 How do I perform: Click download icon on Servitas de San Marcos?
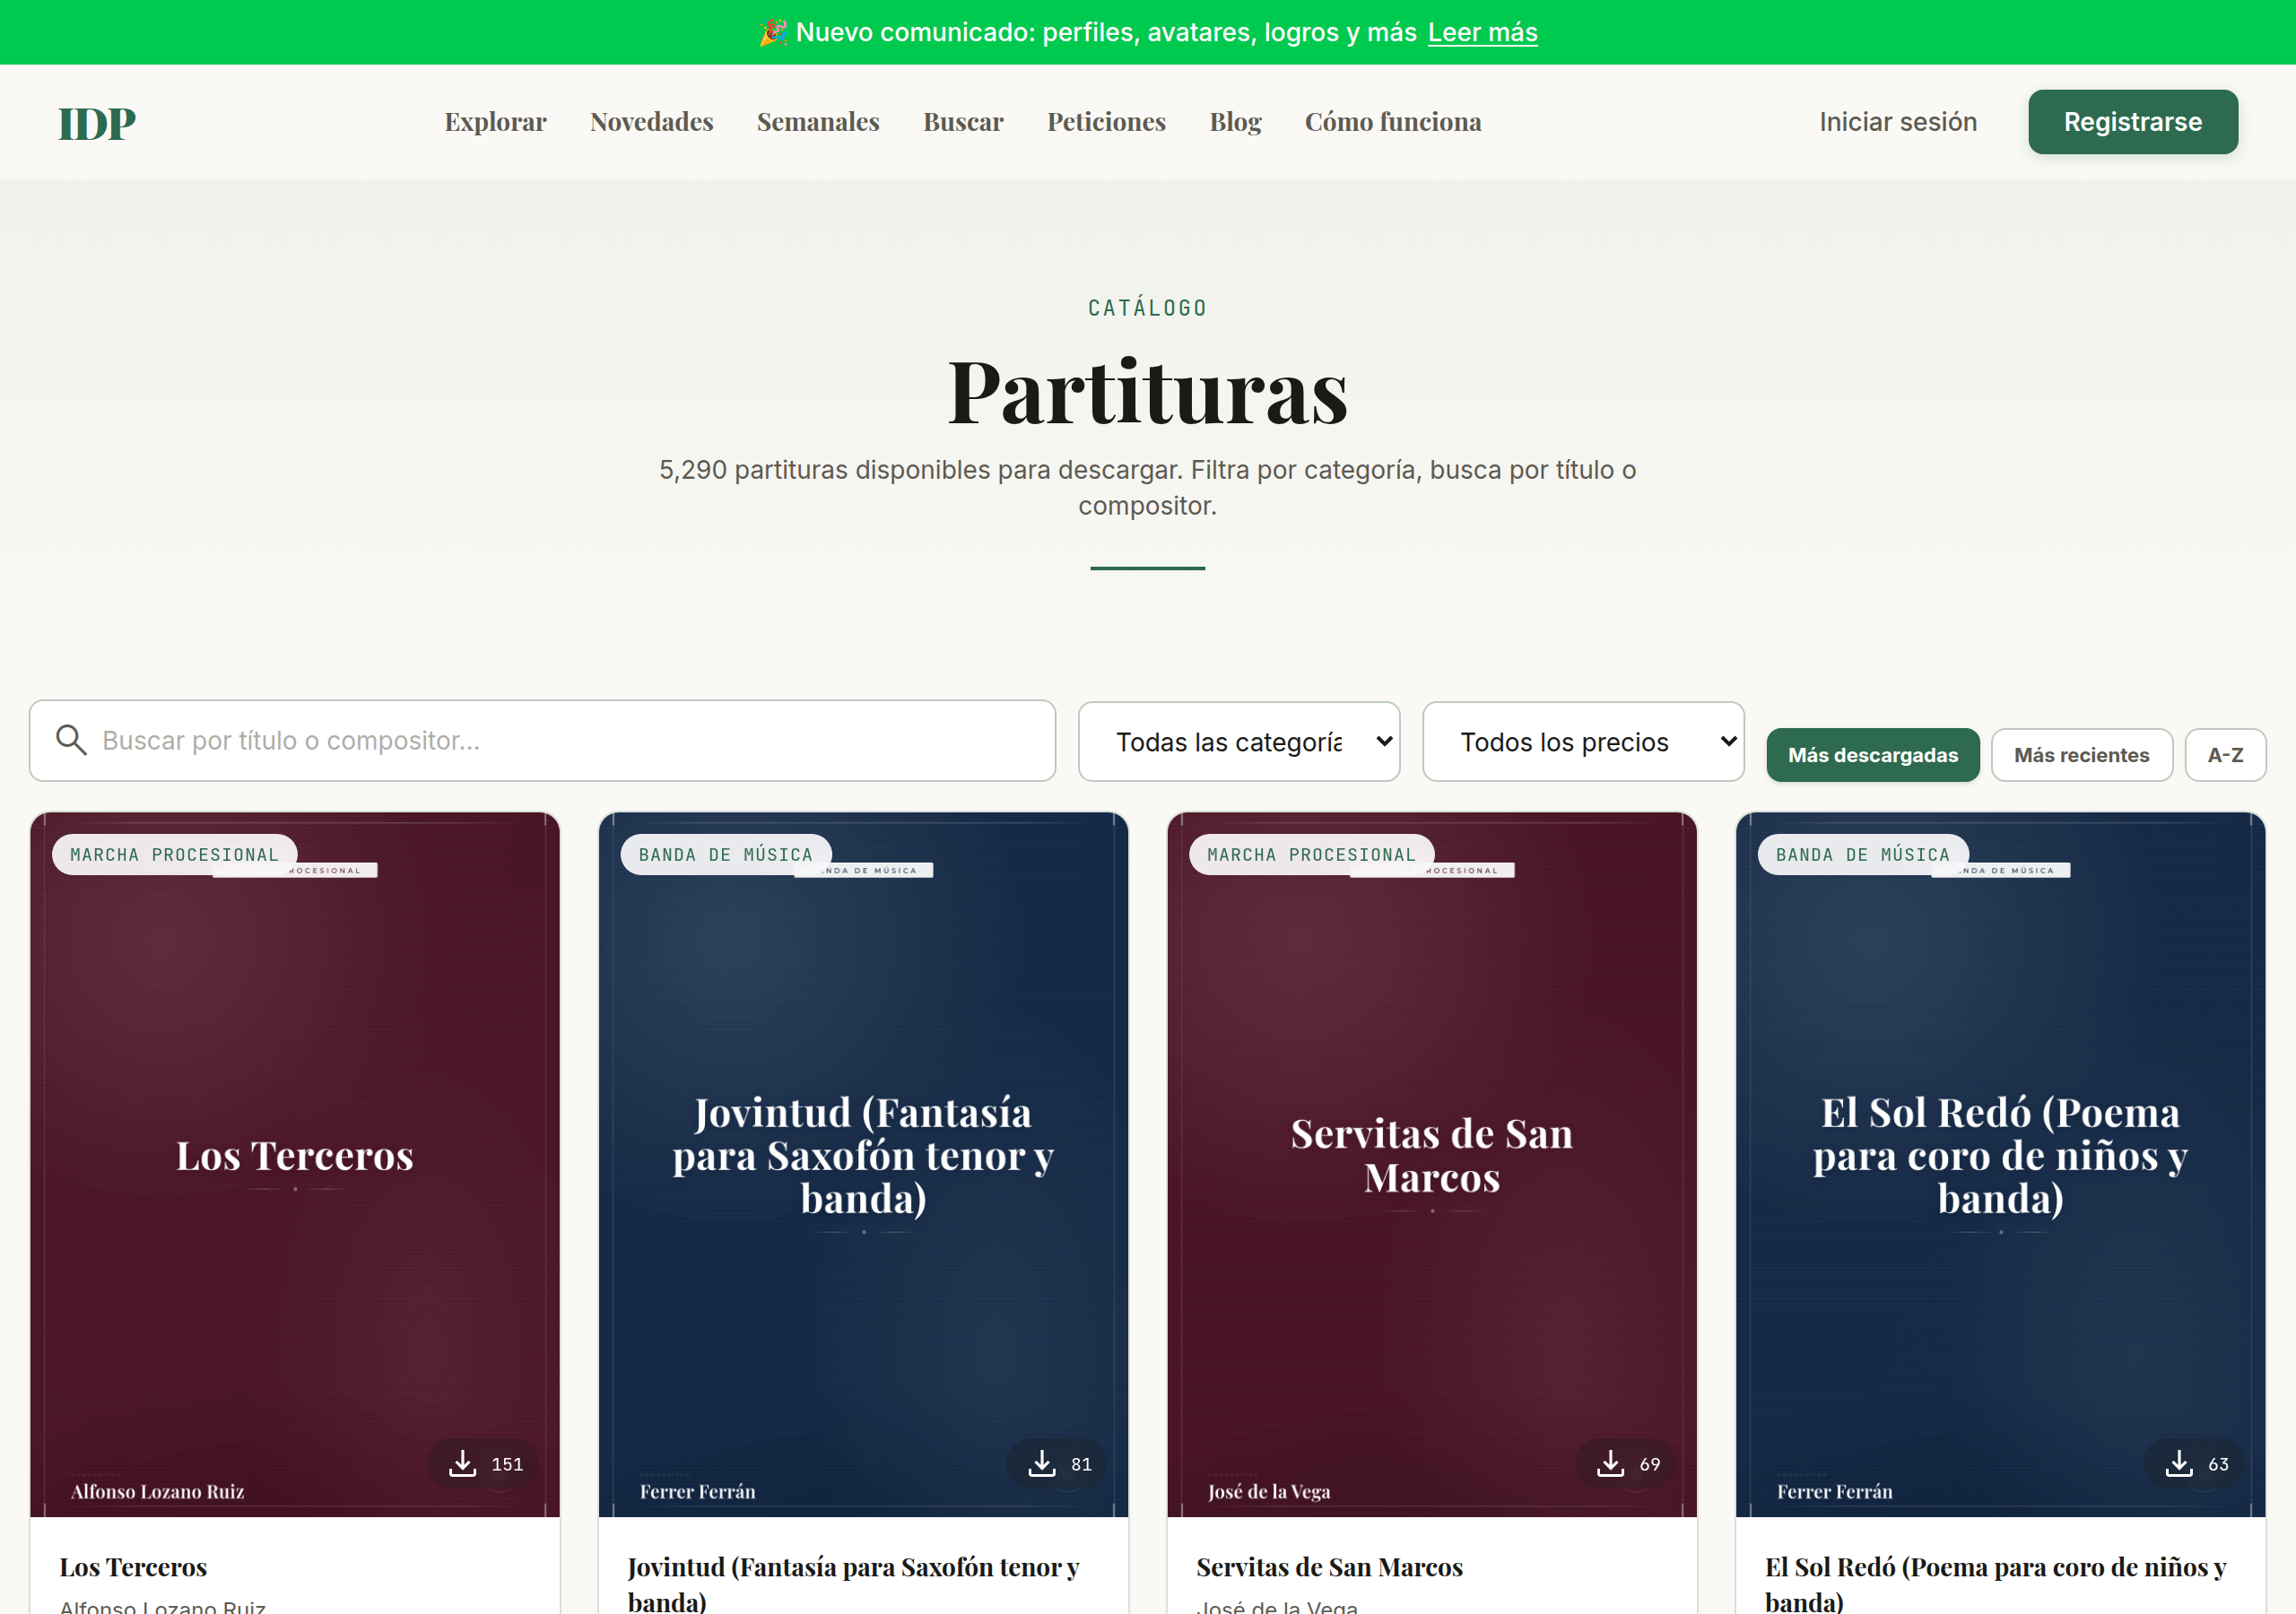[1610, 1464]
